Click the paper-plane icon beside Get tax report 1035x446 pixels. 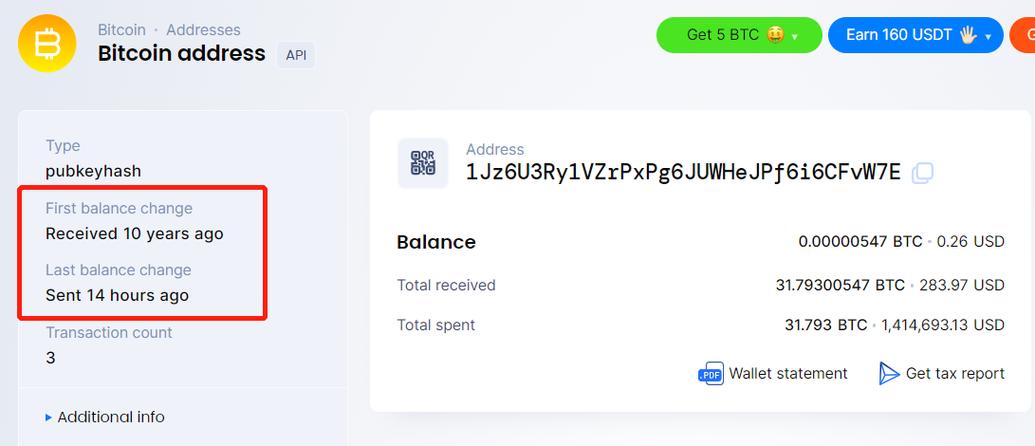889,374
